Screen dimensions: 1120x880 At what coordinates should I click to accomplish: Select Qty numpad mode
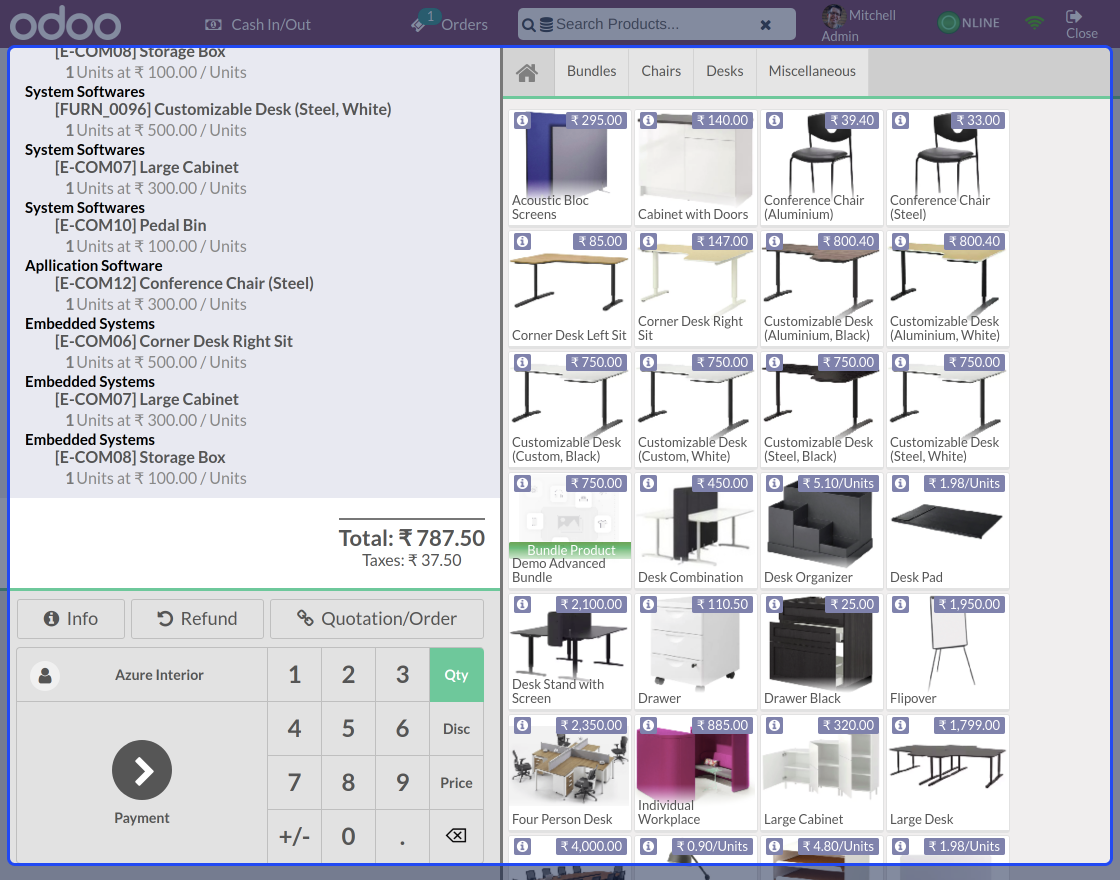click(456, 675)
